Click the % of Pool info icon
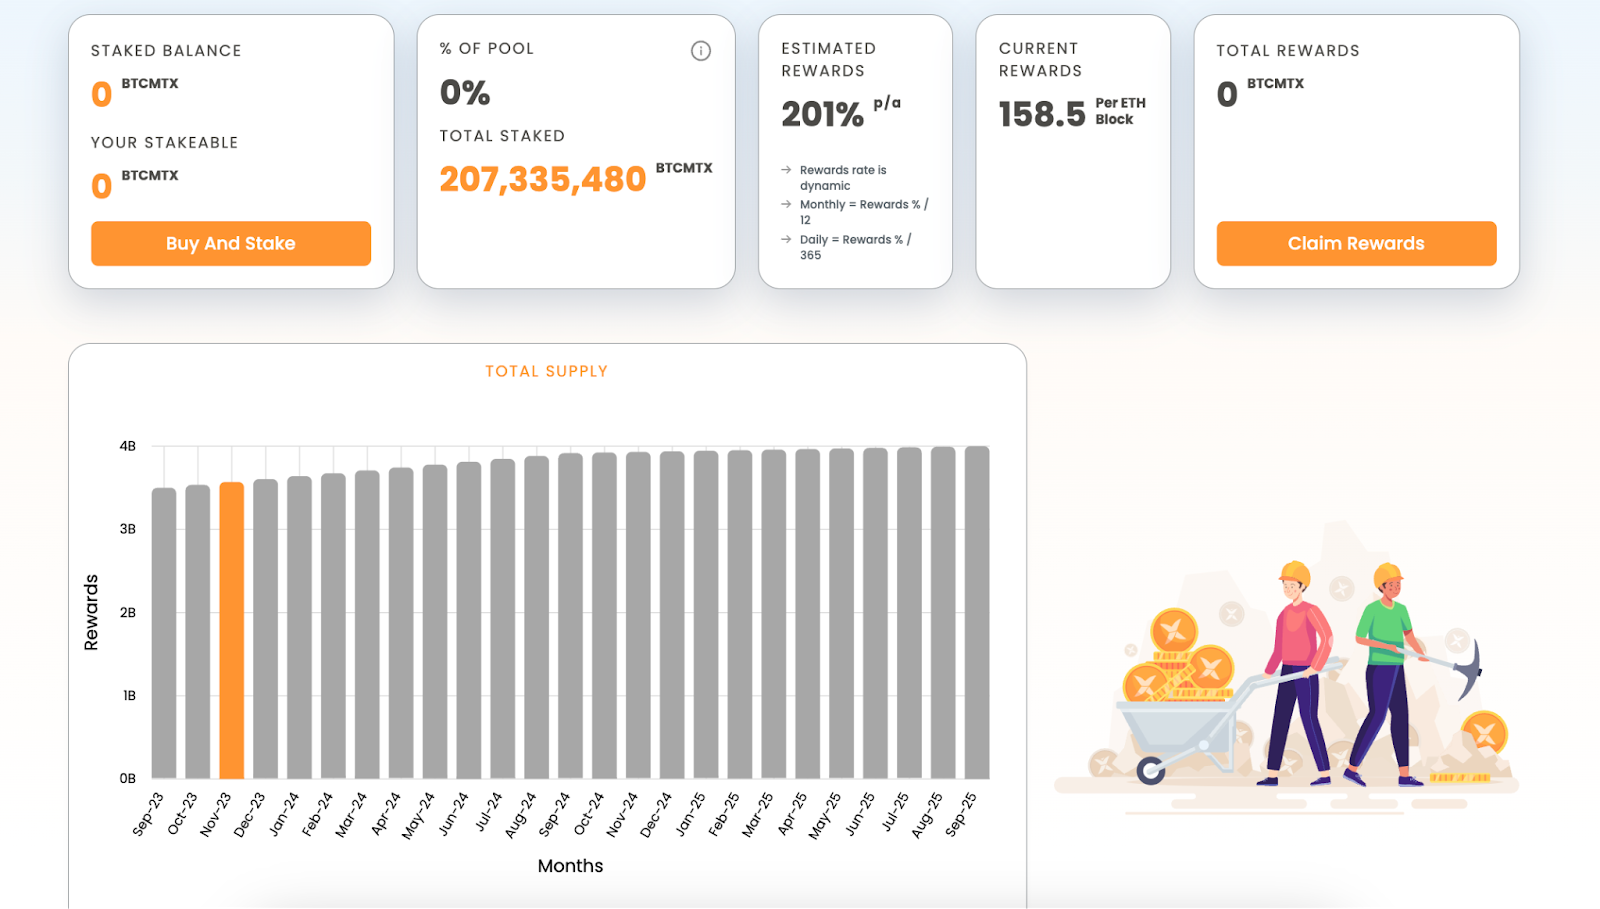1600x909 pixels. click(701, 51)
